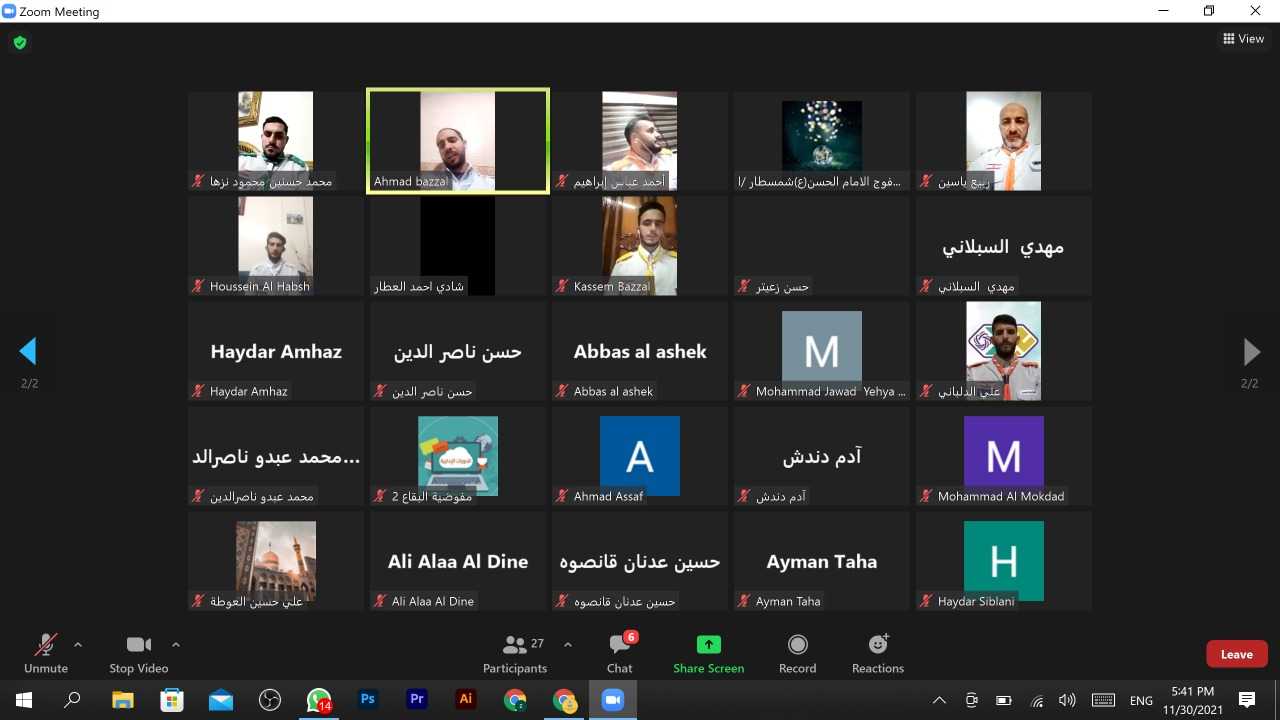This screenshot has width=1280, height=720.
Task: Expand video options arrow beside Stop Video
Action: [176, 644]
